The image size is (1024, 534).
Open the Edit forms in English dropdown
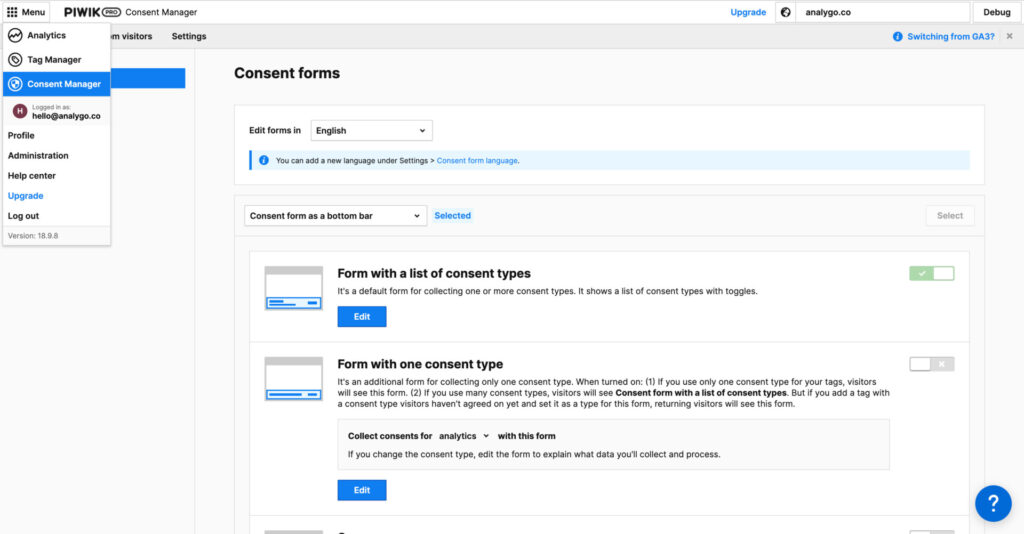(372, 131)
